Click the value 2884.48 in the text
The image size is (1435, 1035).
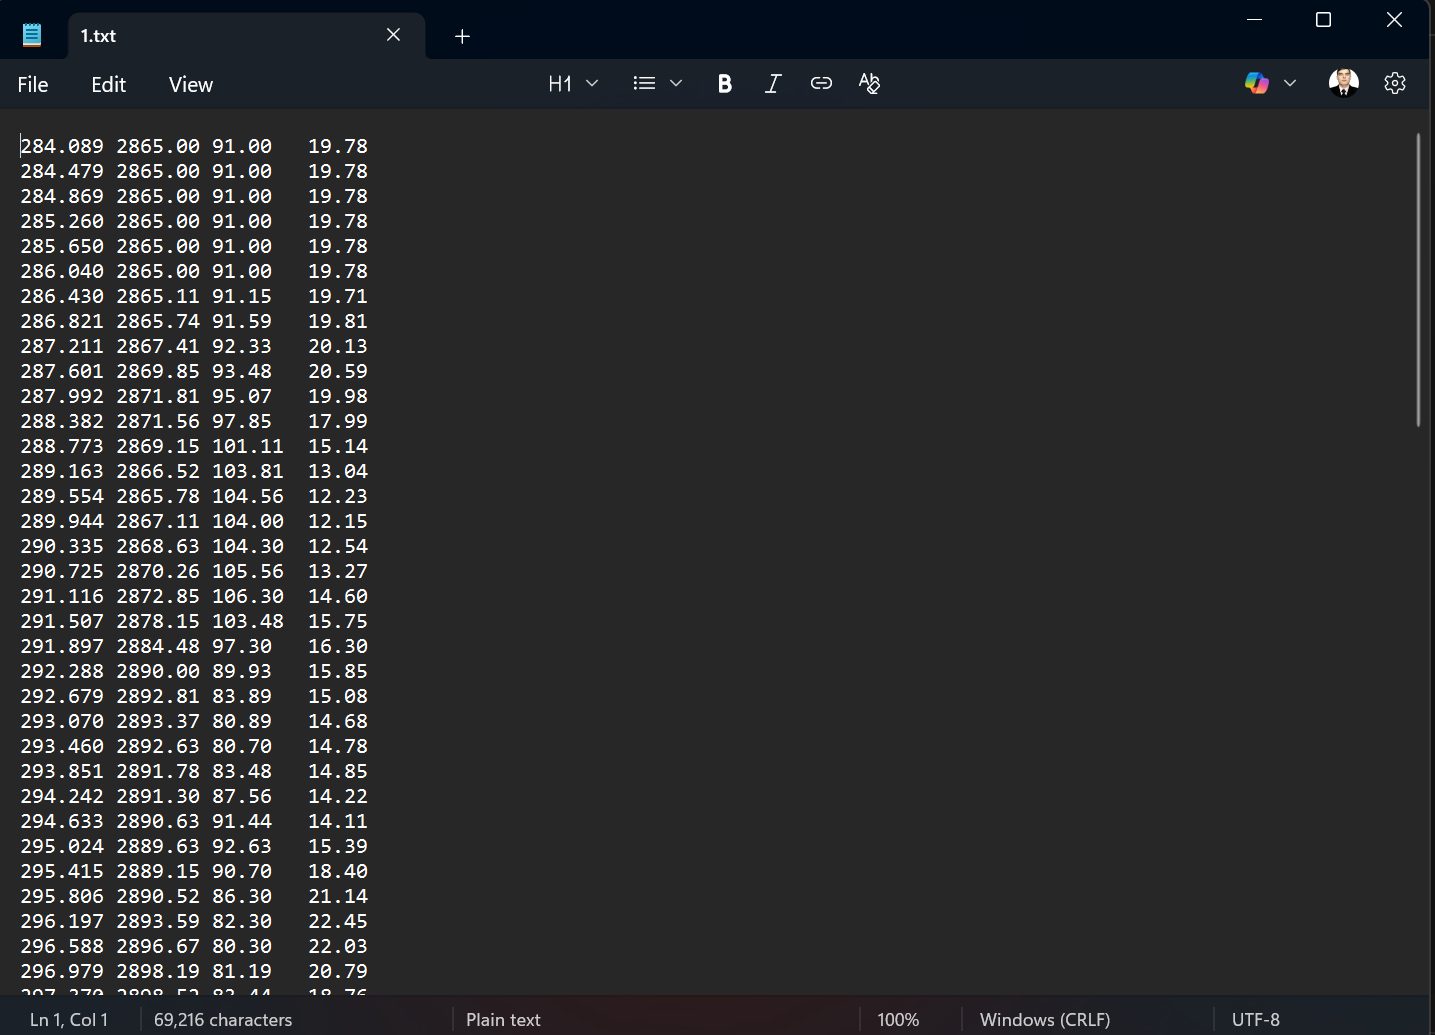pyautogui.click(x=158, y=646)
